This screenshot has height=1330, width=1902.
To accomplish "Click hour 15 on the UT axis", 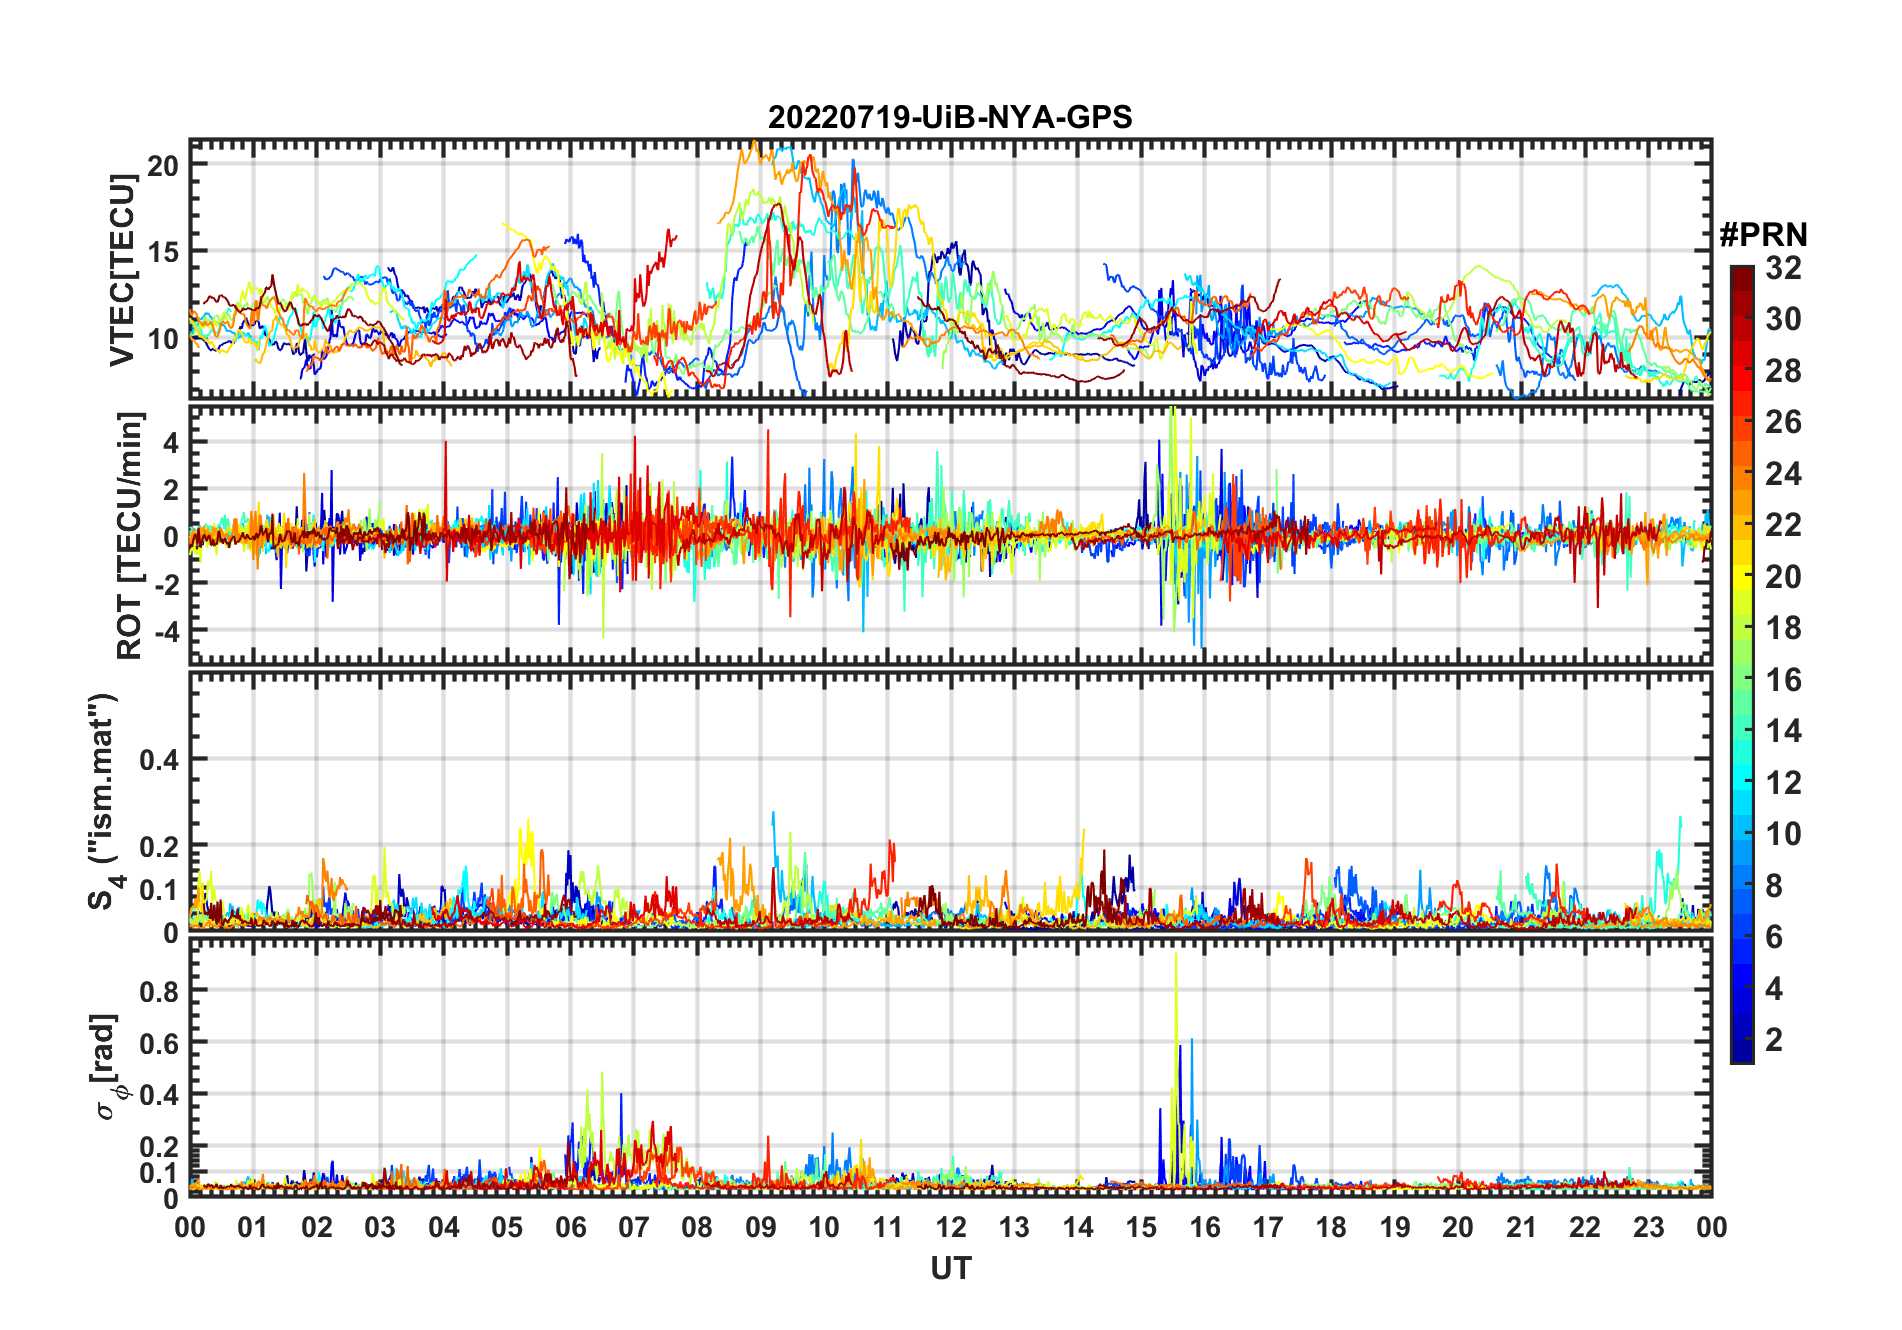I will [x=1141, y=1227].
